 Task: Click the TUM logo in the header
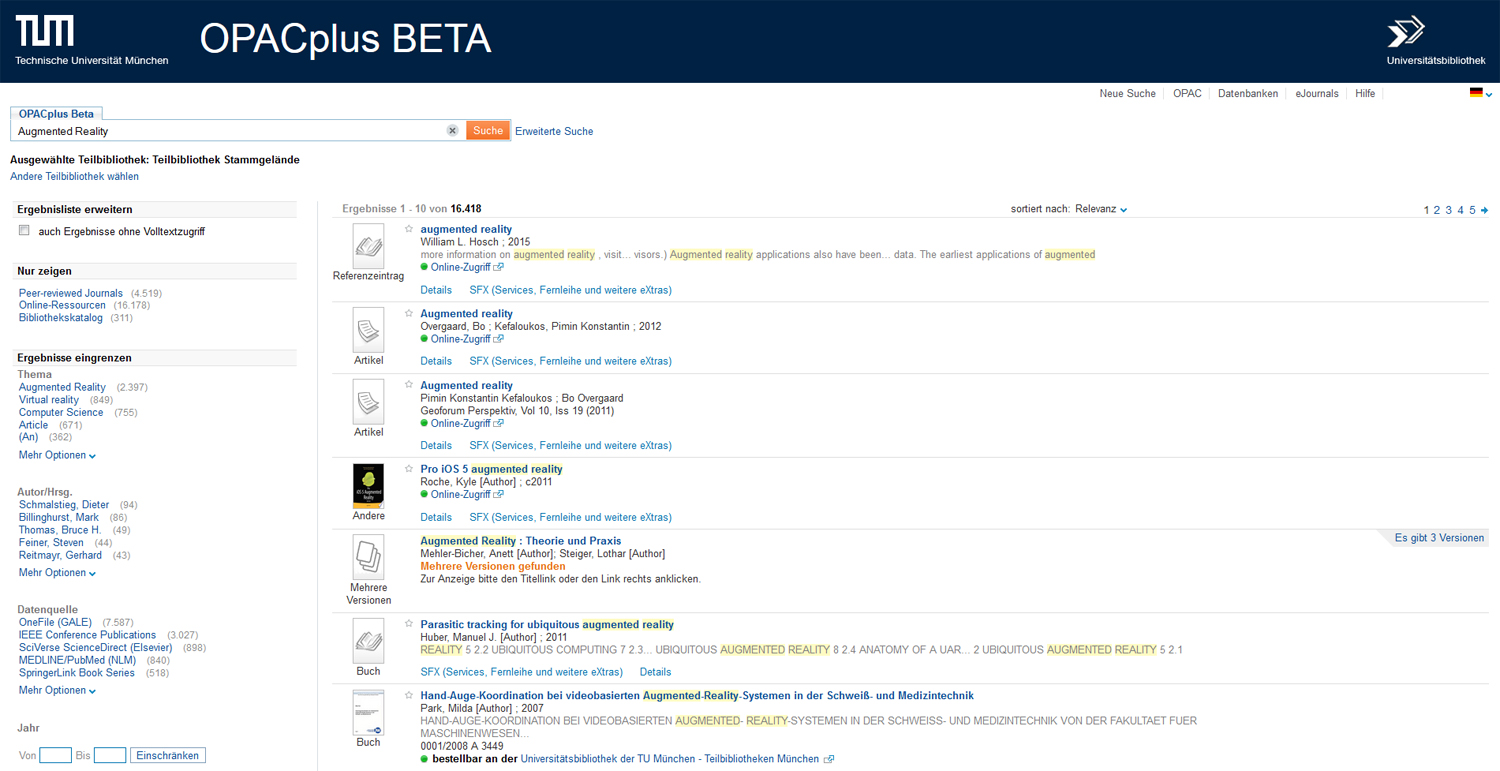(45, 32)
